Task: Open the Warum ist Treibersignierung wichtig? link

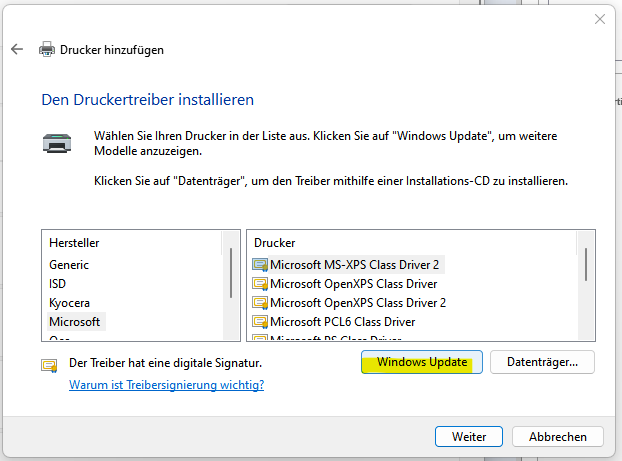Action: pos(167,385)
